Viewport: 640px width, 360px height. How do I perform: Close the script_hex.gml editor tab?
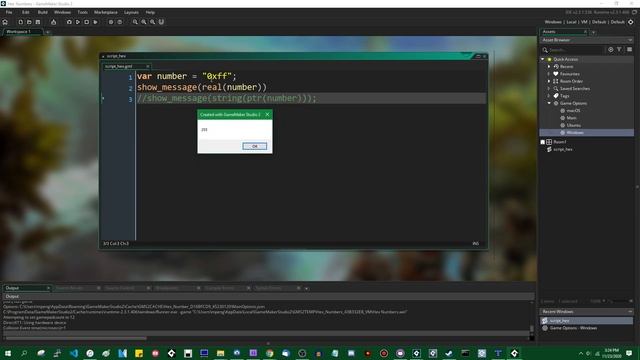pyautogui.click(x=148, y=66)
